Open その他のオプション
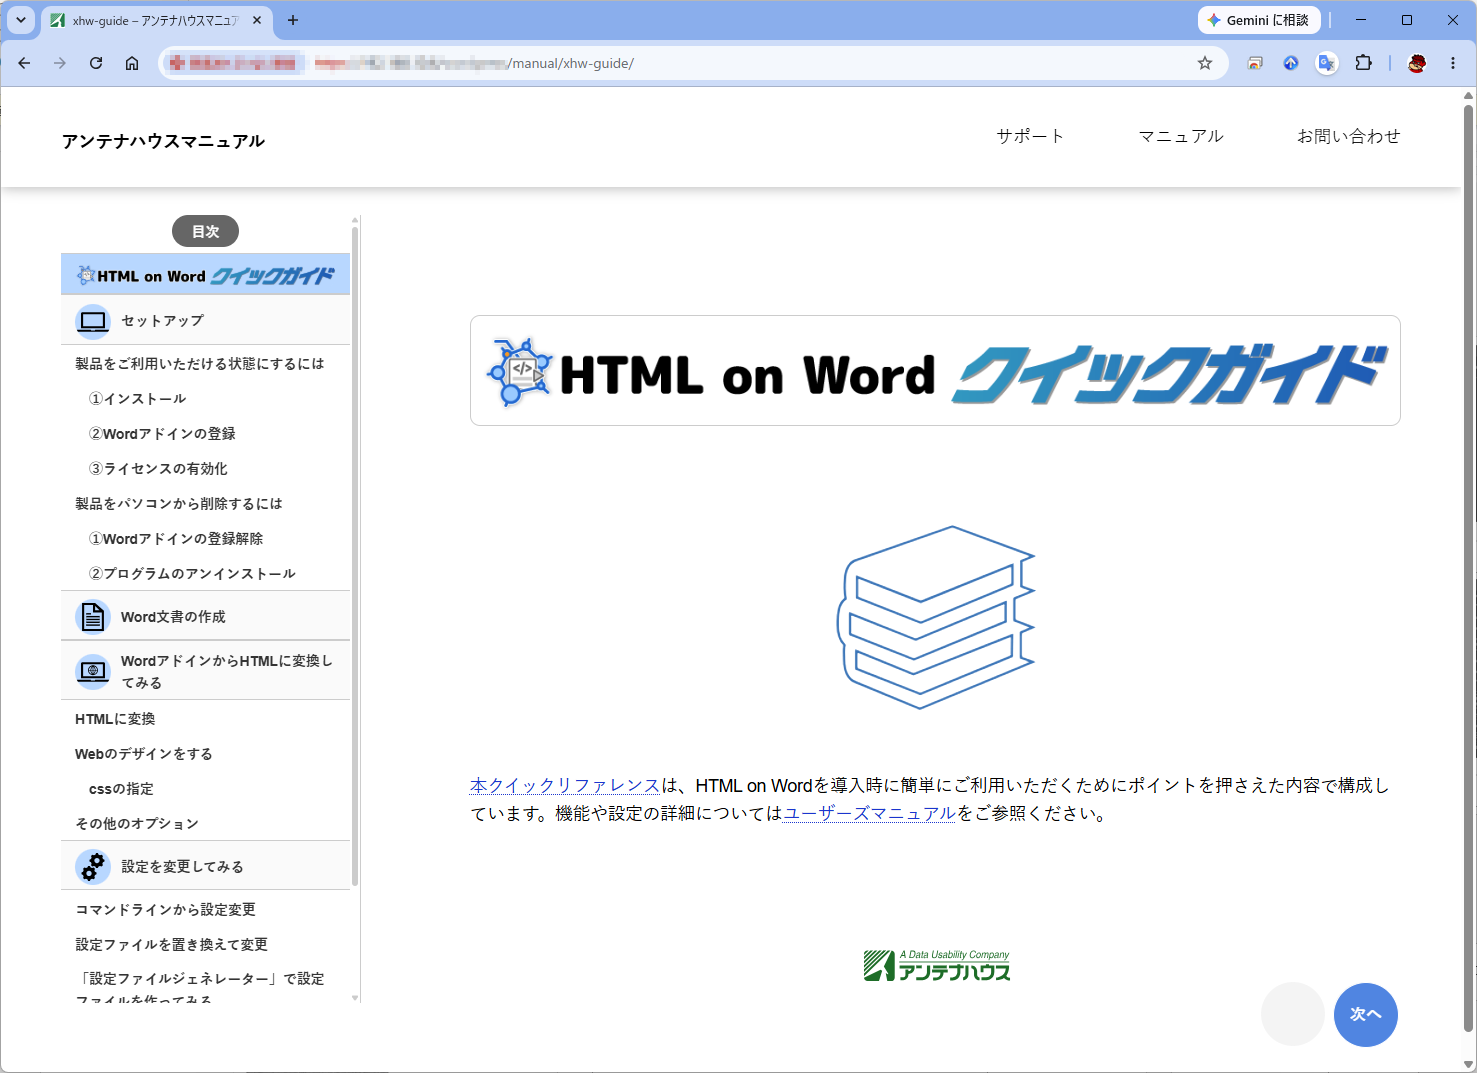Viewport: 1477px width, 1073px height. (137, 824)
